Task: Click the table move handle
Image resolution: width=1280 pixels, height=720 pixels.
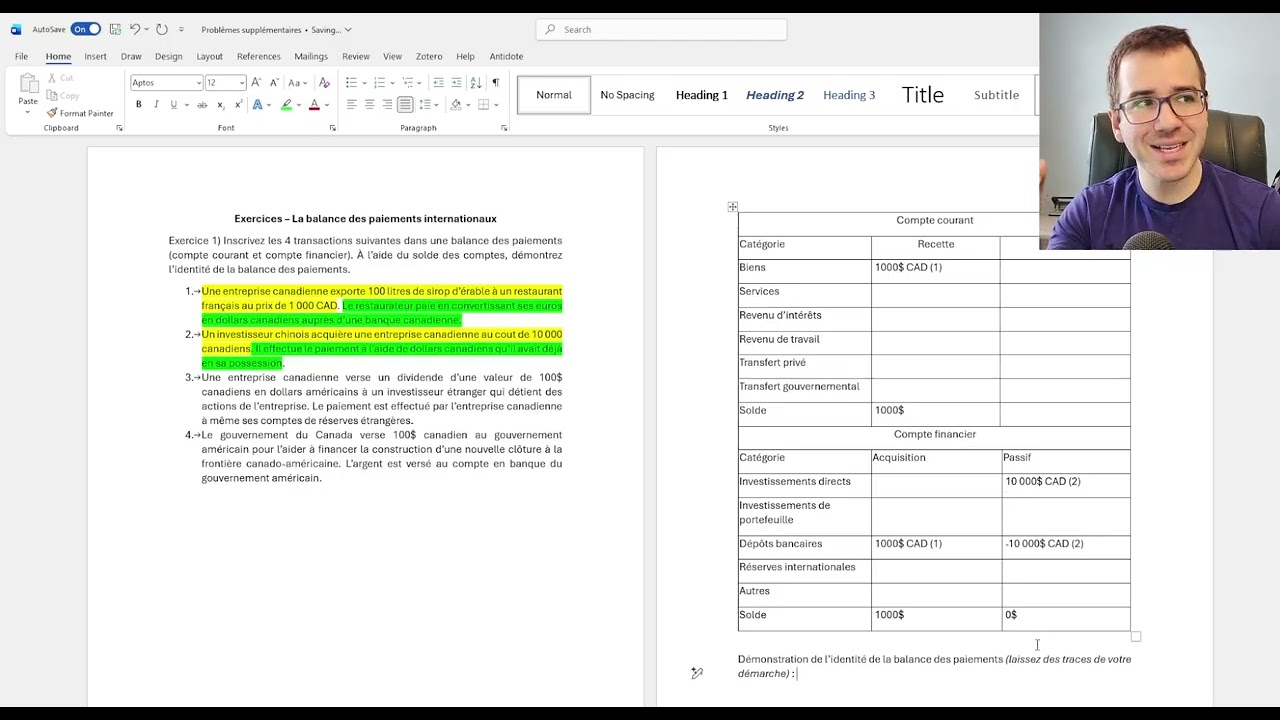Action: point(732,207)
